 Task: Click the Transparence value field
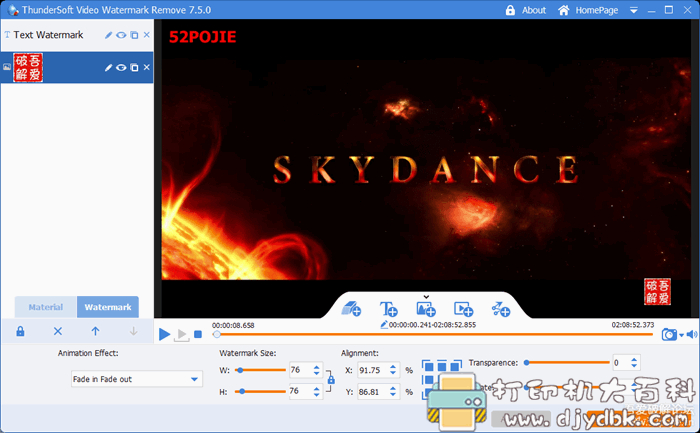pyautogui.click(x=621, y=363)
